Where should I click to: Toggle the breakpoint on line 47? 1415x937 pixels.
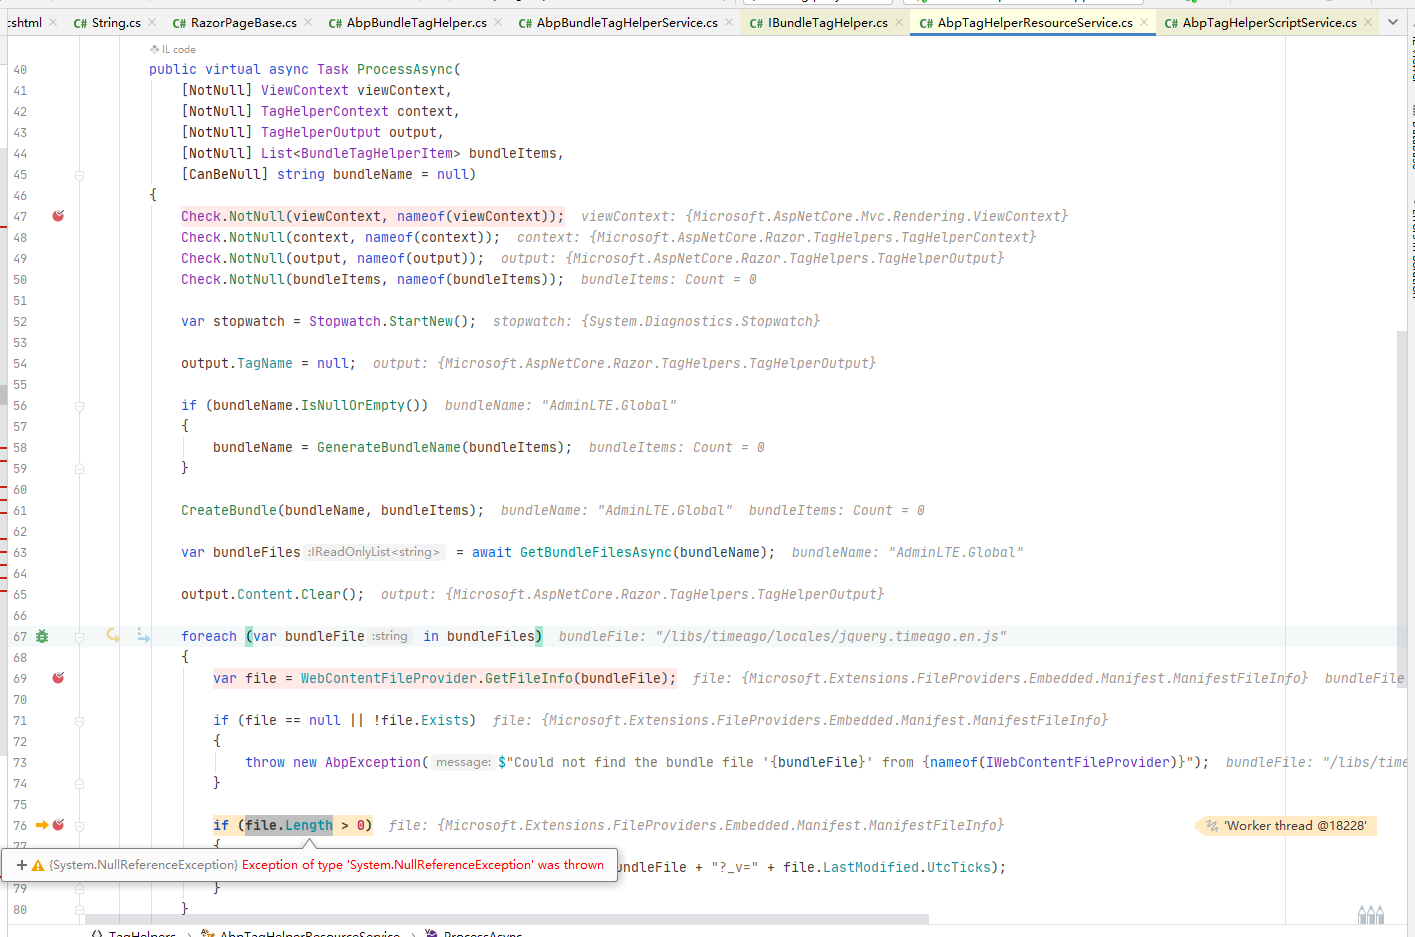58,215
